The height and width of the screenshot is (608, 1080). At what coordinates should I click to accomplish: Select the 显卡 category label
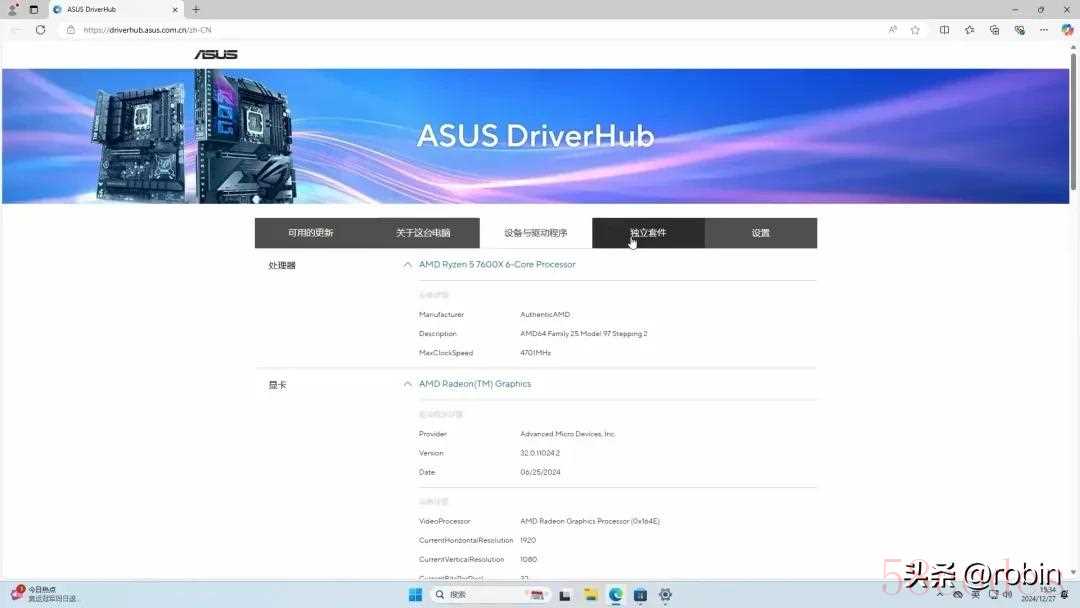[x=278, y=385]
